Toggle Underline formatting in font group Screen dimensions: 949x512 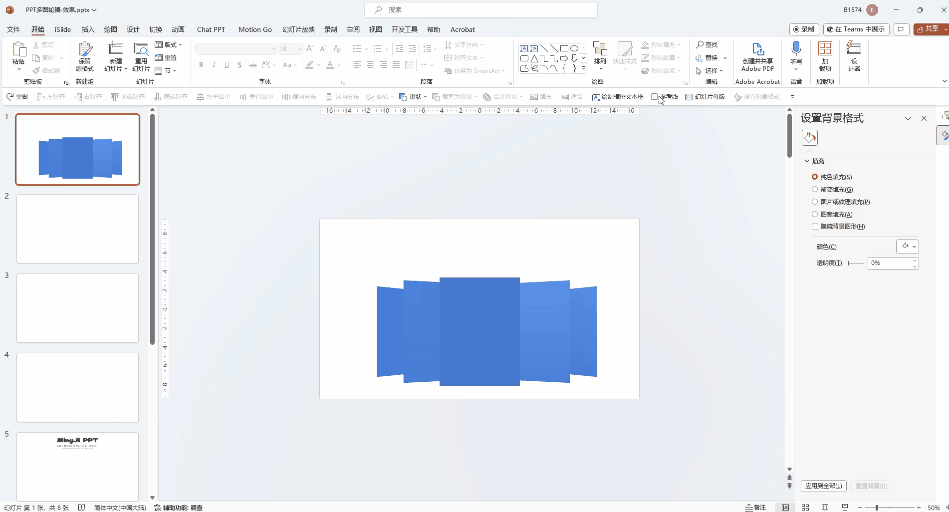pos(227,65)
